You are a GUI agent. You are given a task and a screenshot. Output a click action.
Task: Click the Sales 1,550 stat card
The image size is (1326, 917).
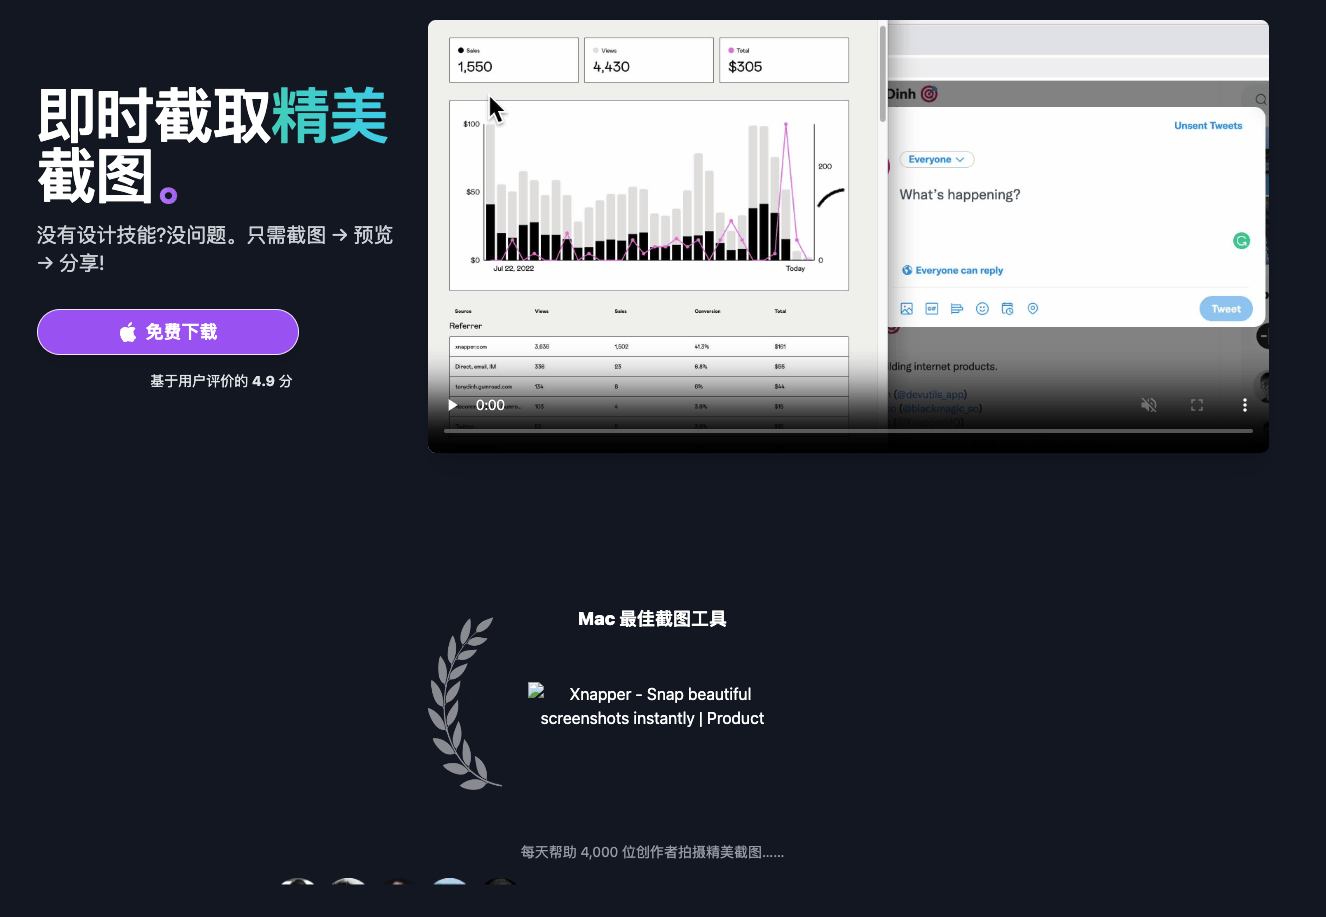(x=514, y=60)
